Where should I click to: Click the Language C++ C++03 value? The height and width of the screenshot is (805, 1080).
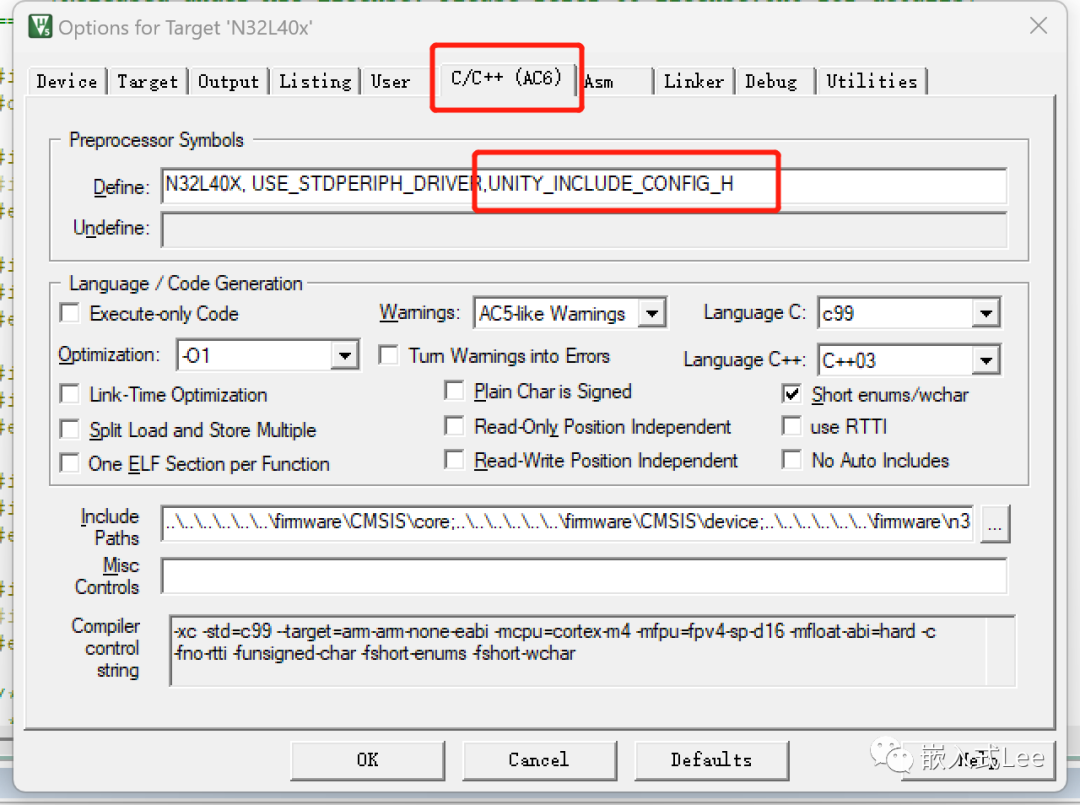tap(895, 360)
